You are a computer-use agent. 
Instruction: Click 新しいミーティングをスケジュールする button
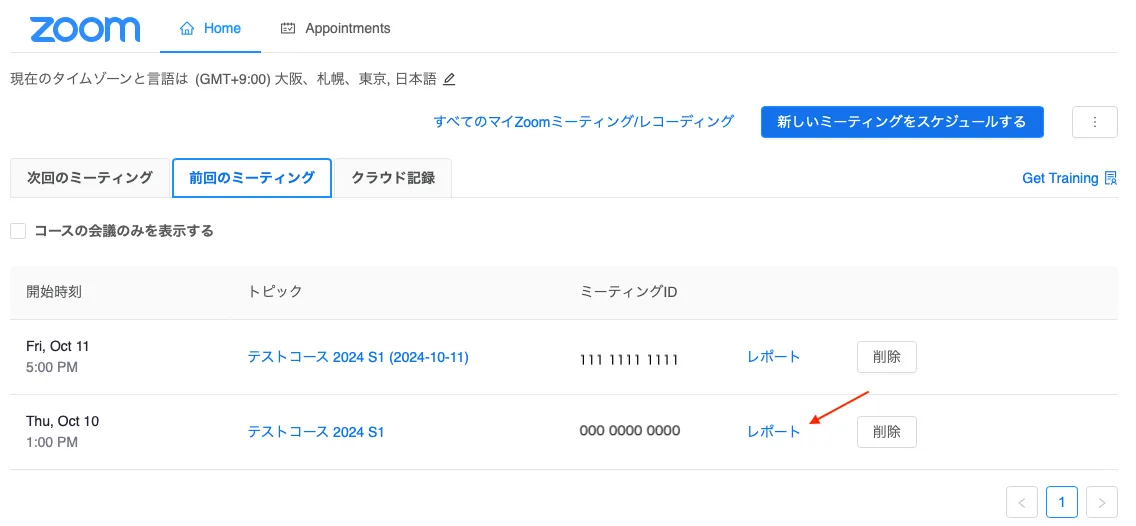pos(901,122)
